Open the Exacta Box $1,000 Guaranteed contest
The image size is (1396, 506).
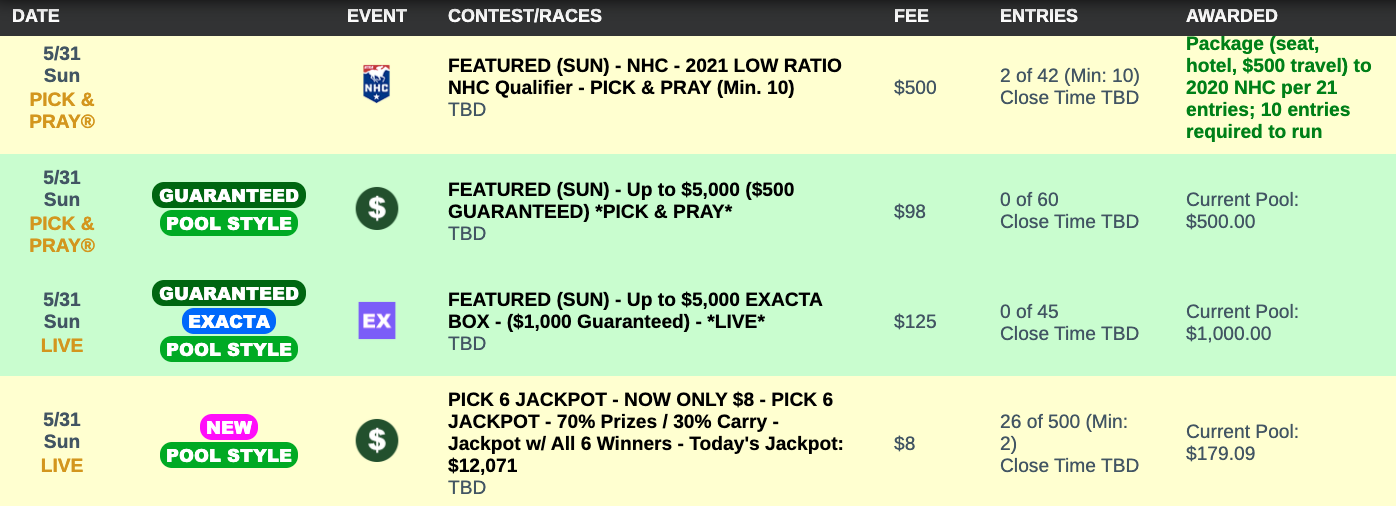tap(635, 310)
